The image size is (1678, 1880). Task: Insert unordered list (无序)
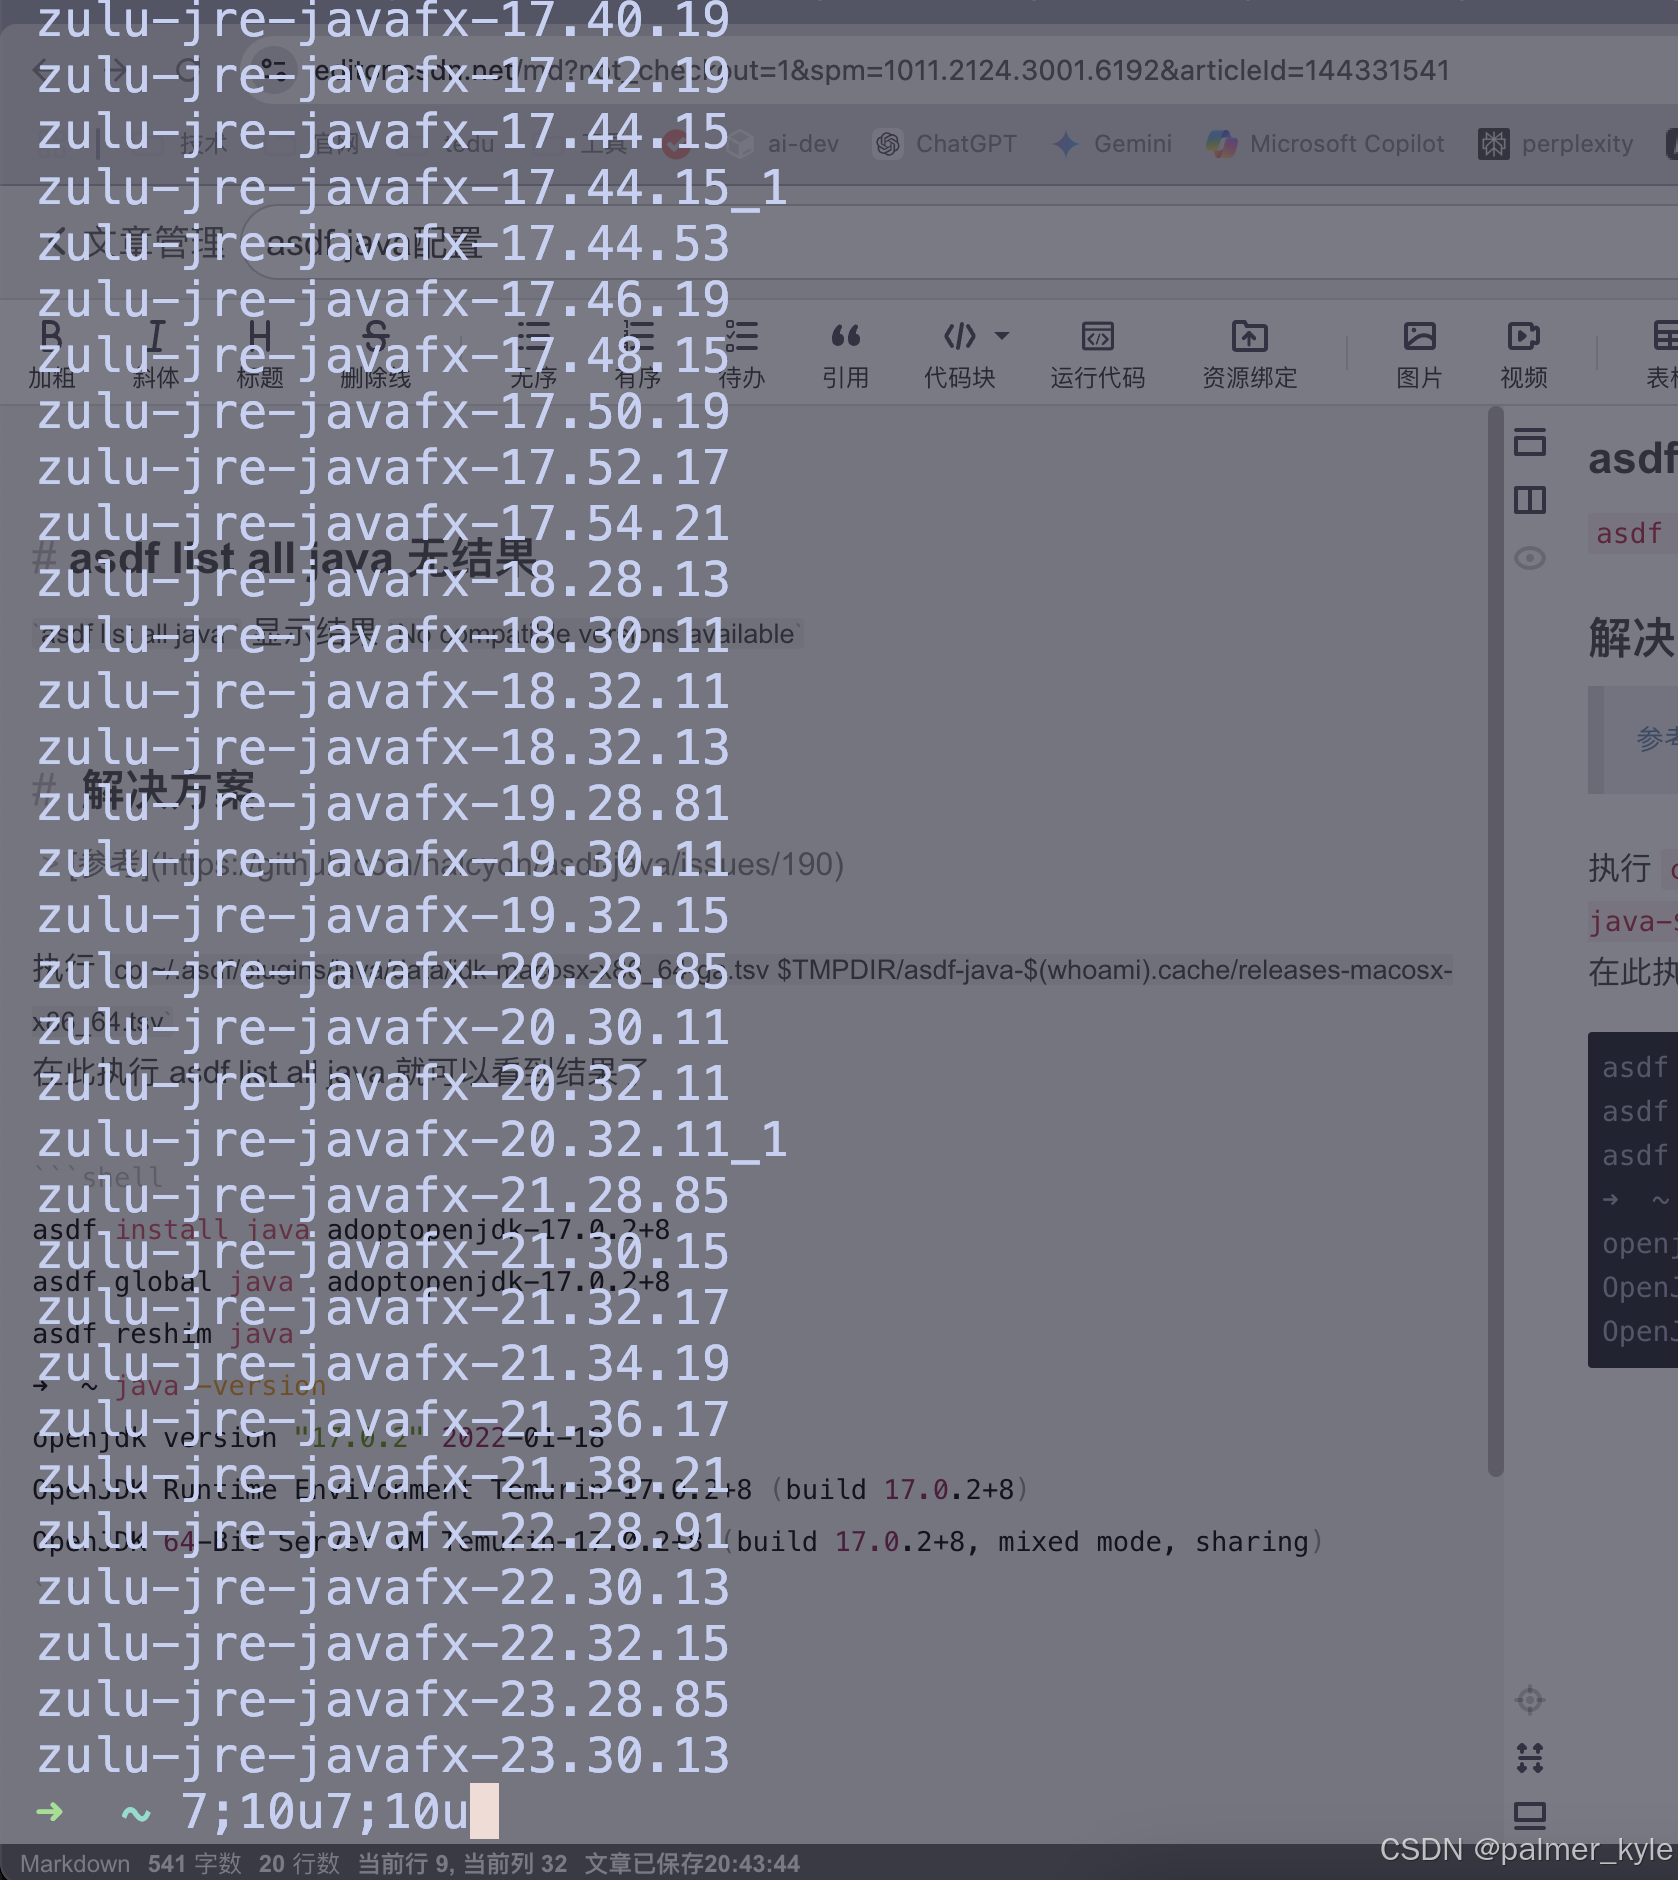(533, 353)
